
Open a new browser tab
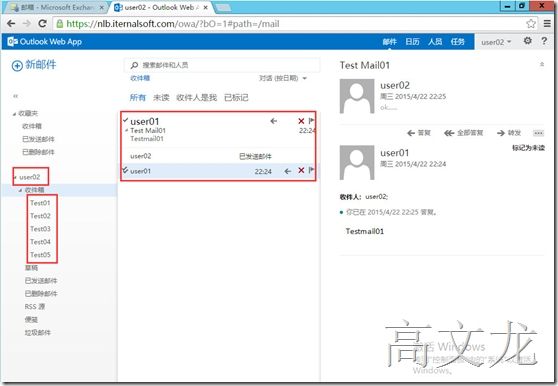[x=223, y=7]
